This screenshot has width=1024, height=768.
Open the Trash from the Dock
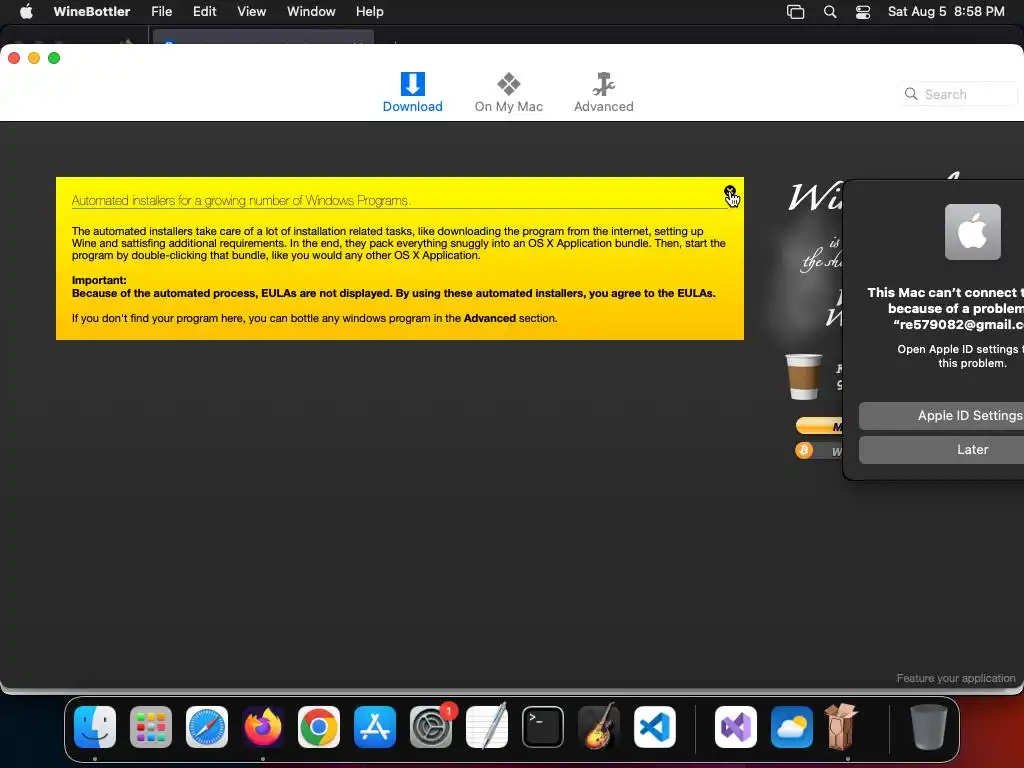[929, 726]
